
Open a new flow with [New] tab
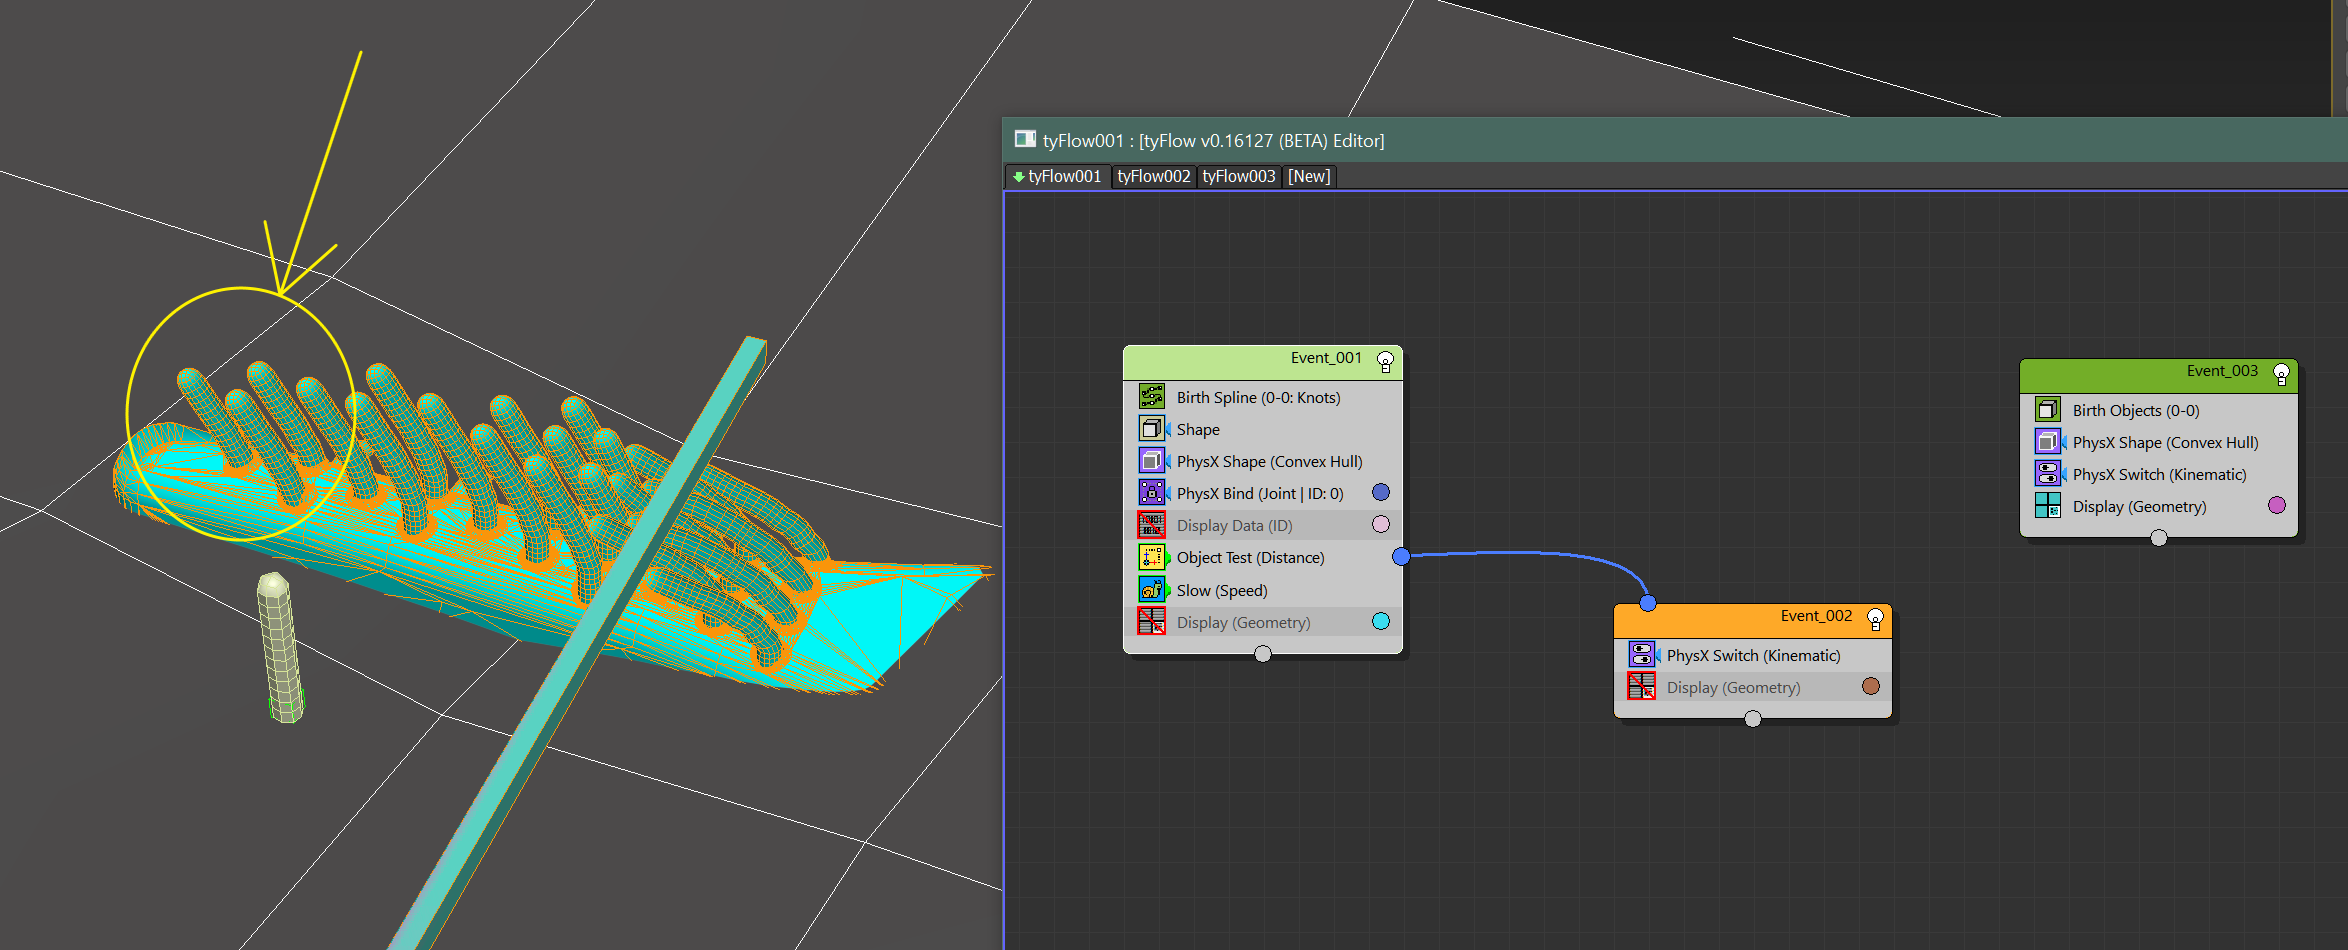pyautogui.click(x=1308, y=176)
